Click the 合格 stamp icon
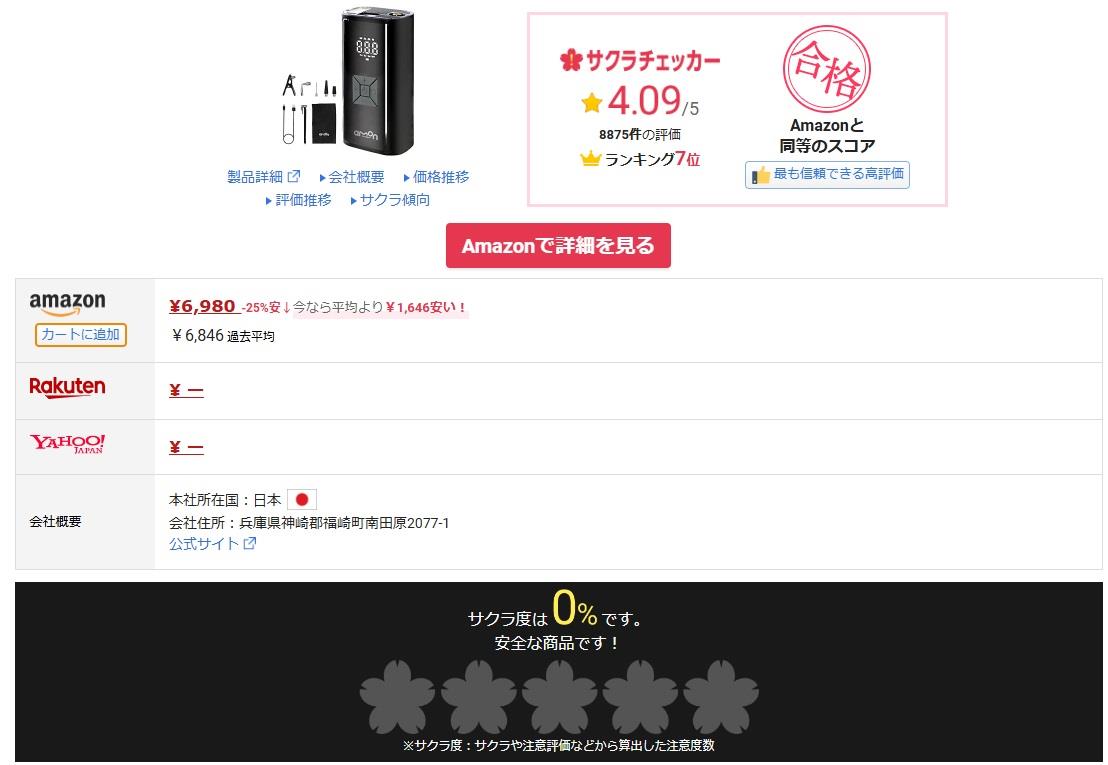The width and height of the screenshot is (1108, 765). 827,69
